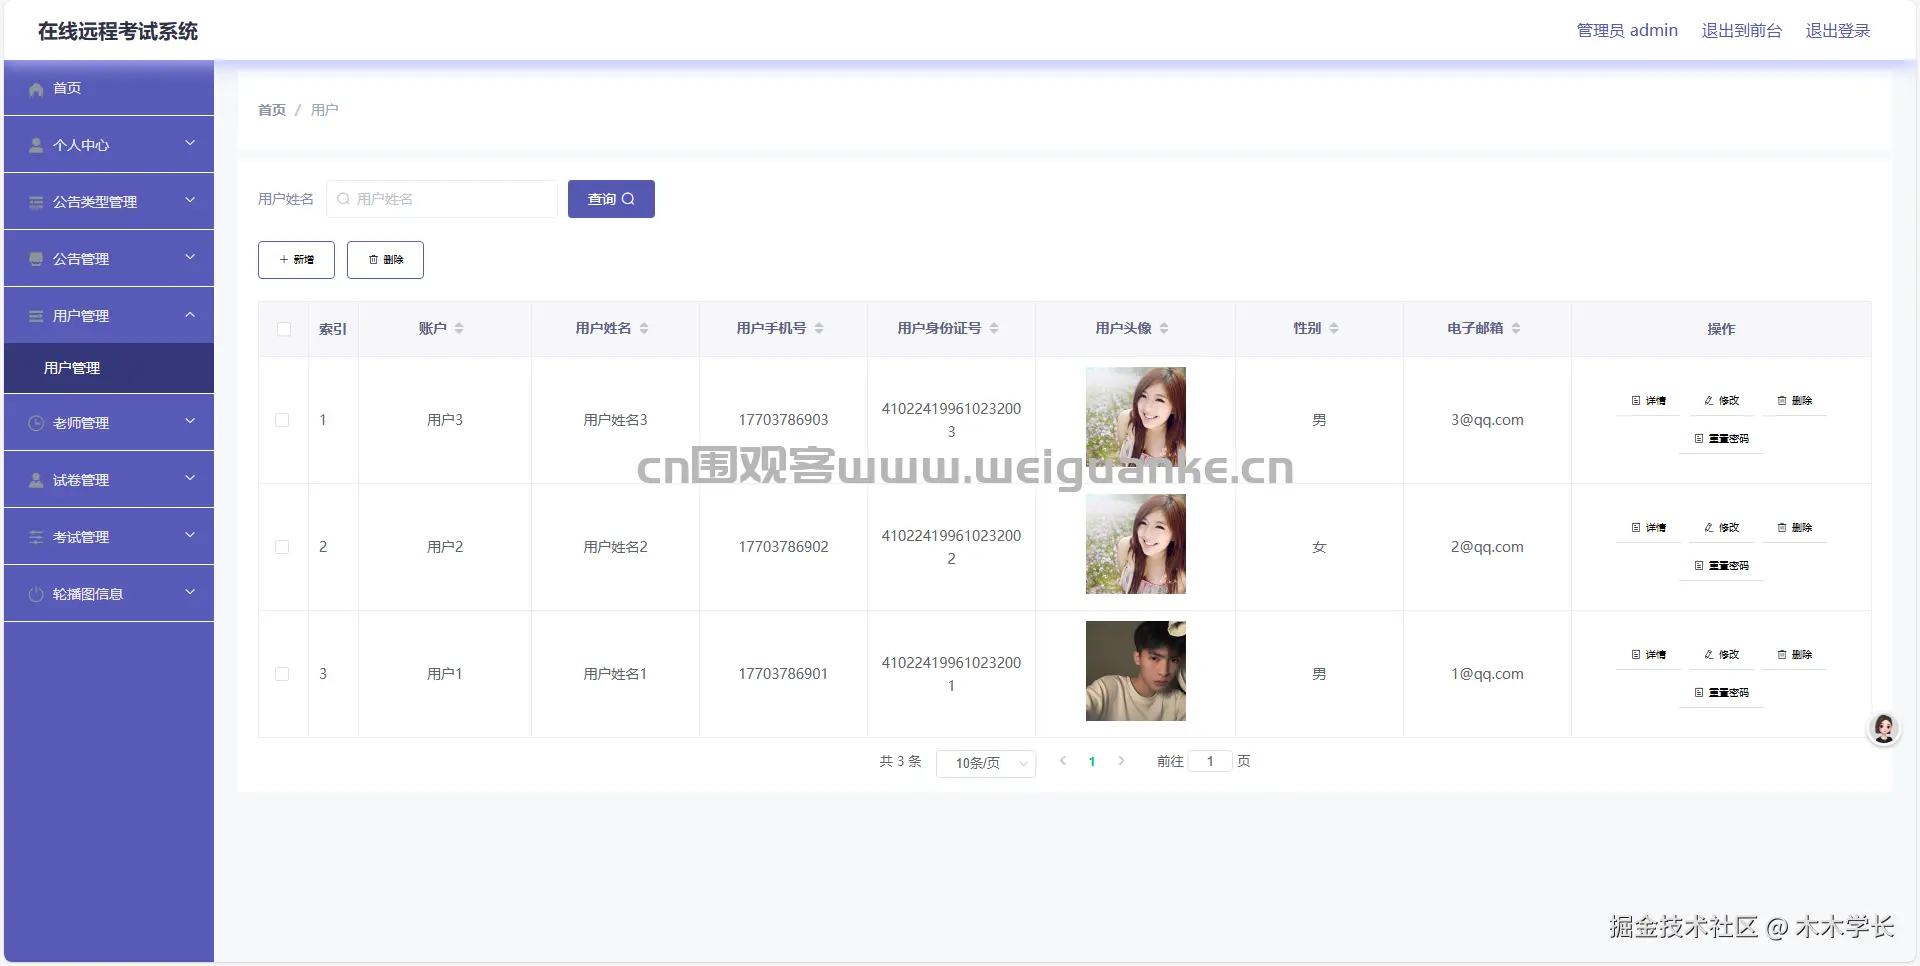Toggle the select-all checkbox in table header
Image resolution: width=1920 pixels, height=966 pixels.
[x=284, y=329]
